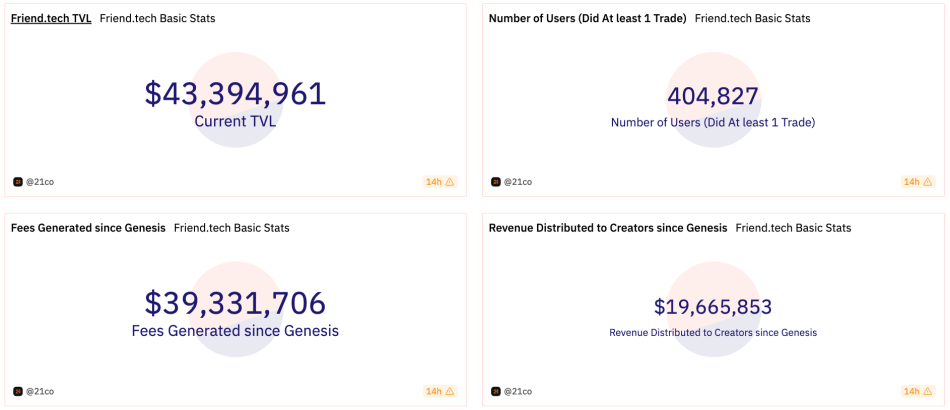Click the 21co avatar icon in the Revenue Distributed panel
The image size is (950, 410).
496,391
